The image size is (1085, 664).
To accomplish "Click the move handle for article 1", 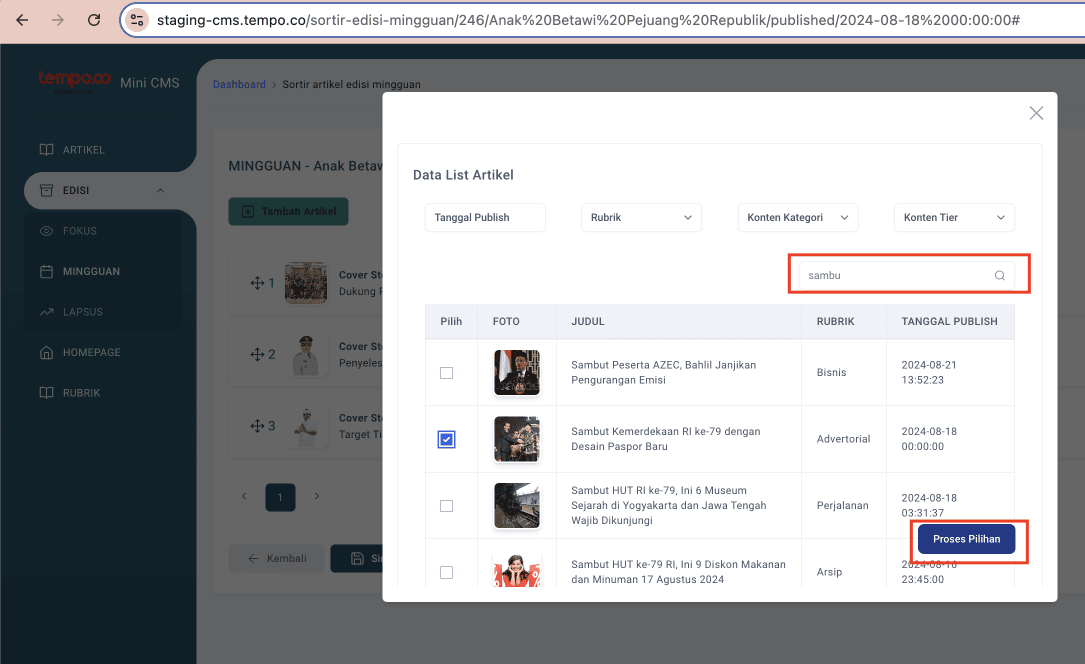I will [x=257, y=283].
